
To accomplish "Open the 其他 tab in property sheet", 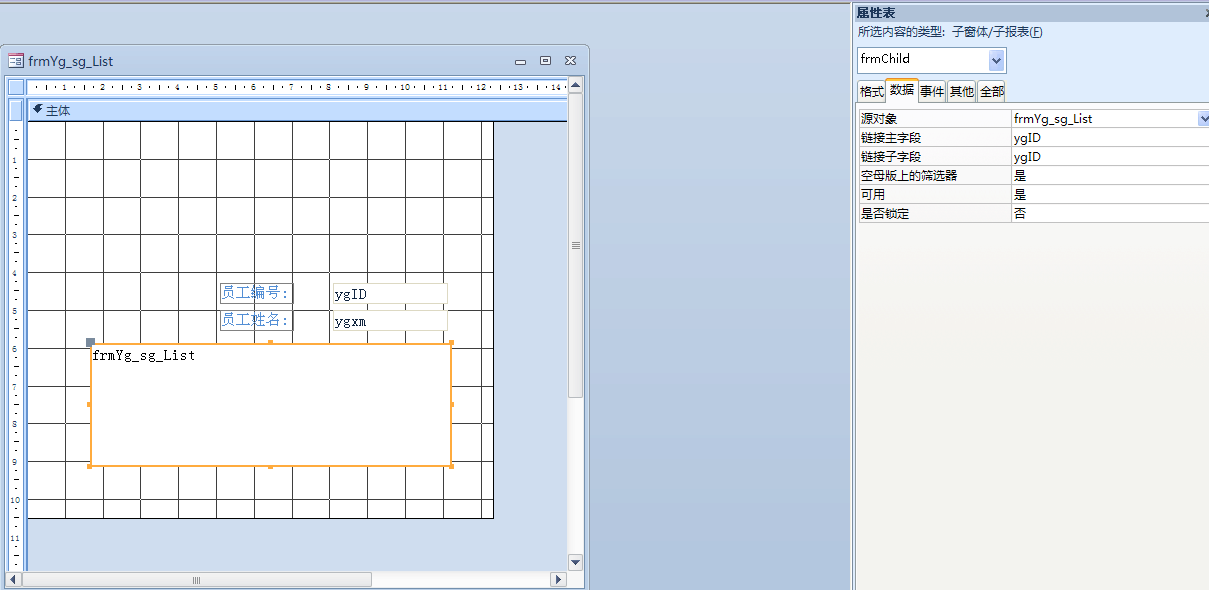I will point(961,91).
